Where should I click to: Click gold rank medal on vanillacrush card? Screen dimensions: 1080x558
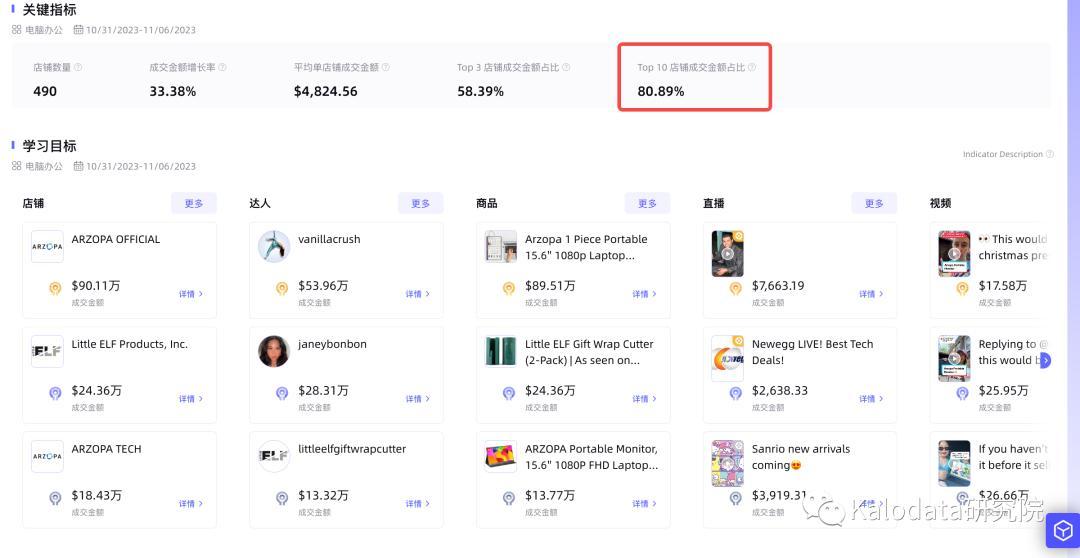[x=282, y=289]
